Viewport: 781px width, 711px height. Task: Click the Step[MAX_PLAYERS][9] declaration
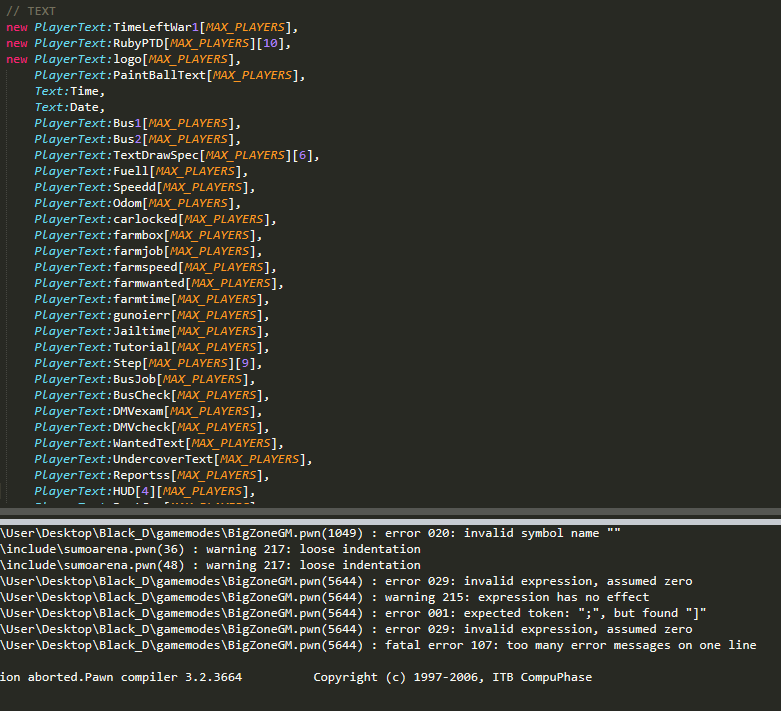[x=148, y=363]
